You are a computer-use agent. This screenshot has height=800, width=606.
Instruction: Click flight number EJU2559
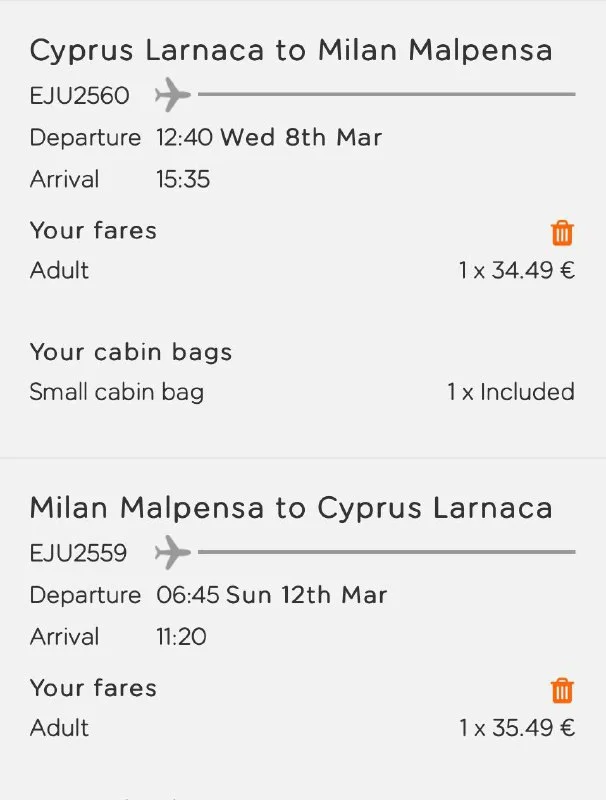coord(78,553)
